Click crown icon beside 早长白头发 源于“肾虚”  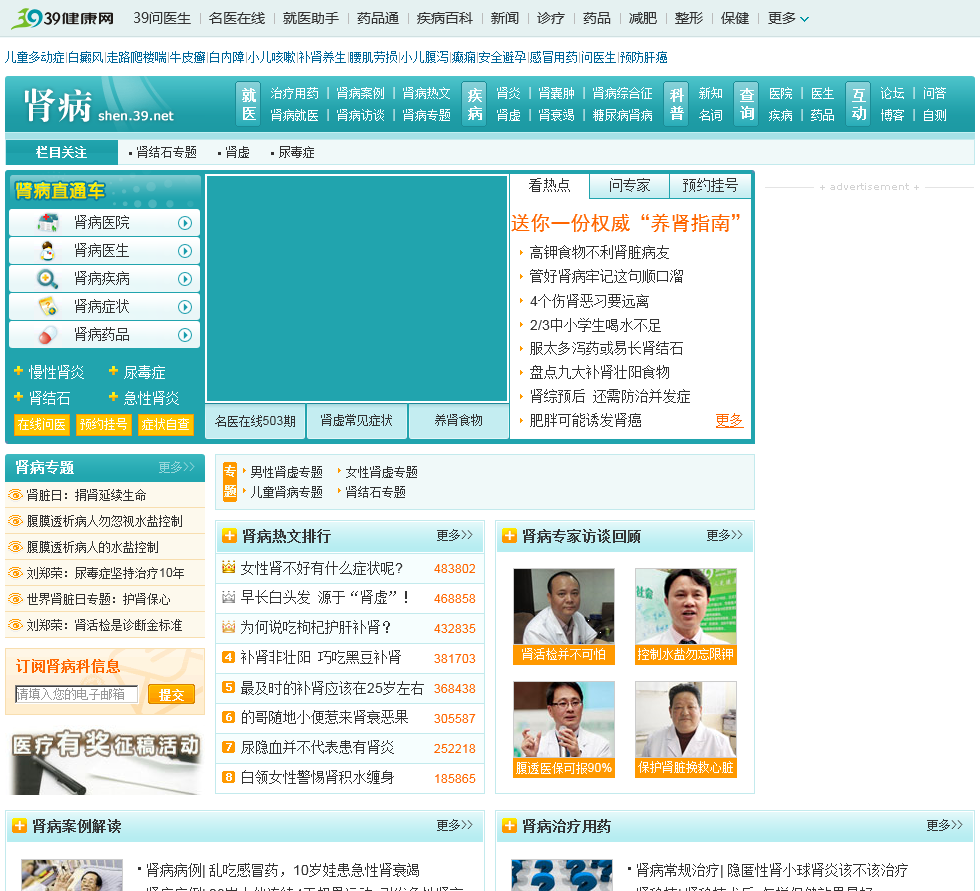click(x=229, y=597)
